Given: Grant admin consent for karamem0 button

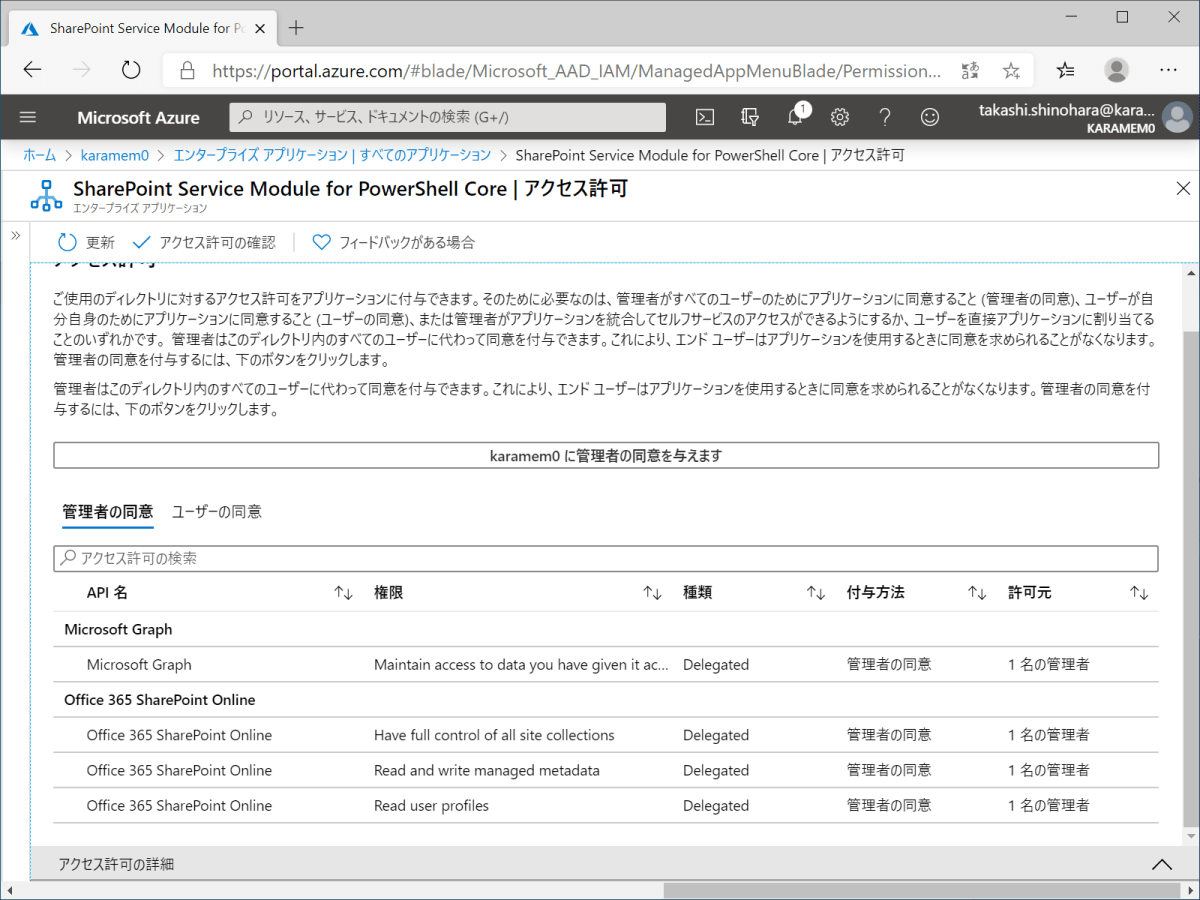Looking at the screenshot, I should pos(606,455).
